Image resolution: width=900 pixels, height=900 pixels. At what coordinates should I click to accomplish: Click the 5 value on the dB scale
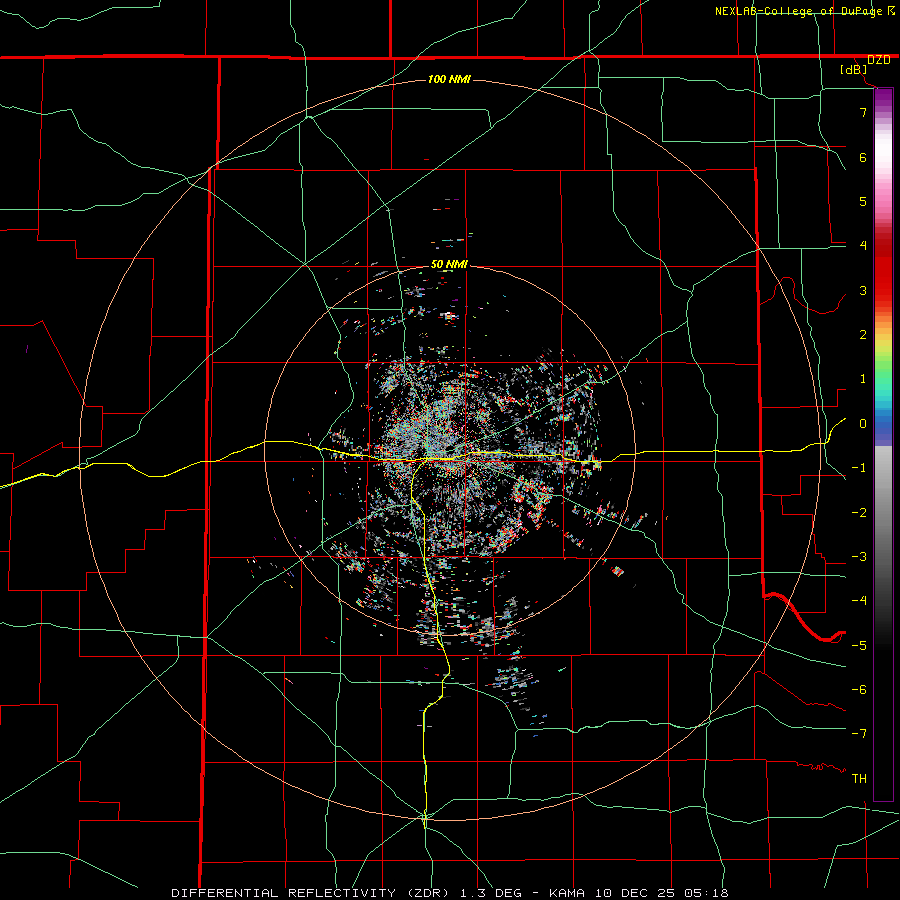click(863, 201)
